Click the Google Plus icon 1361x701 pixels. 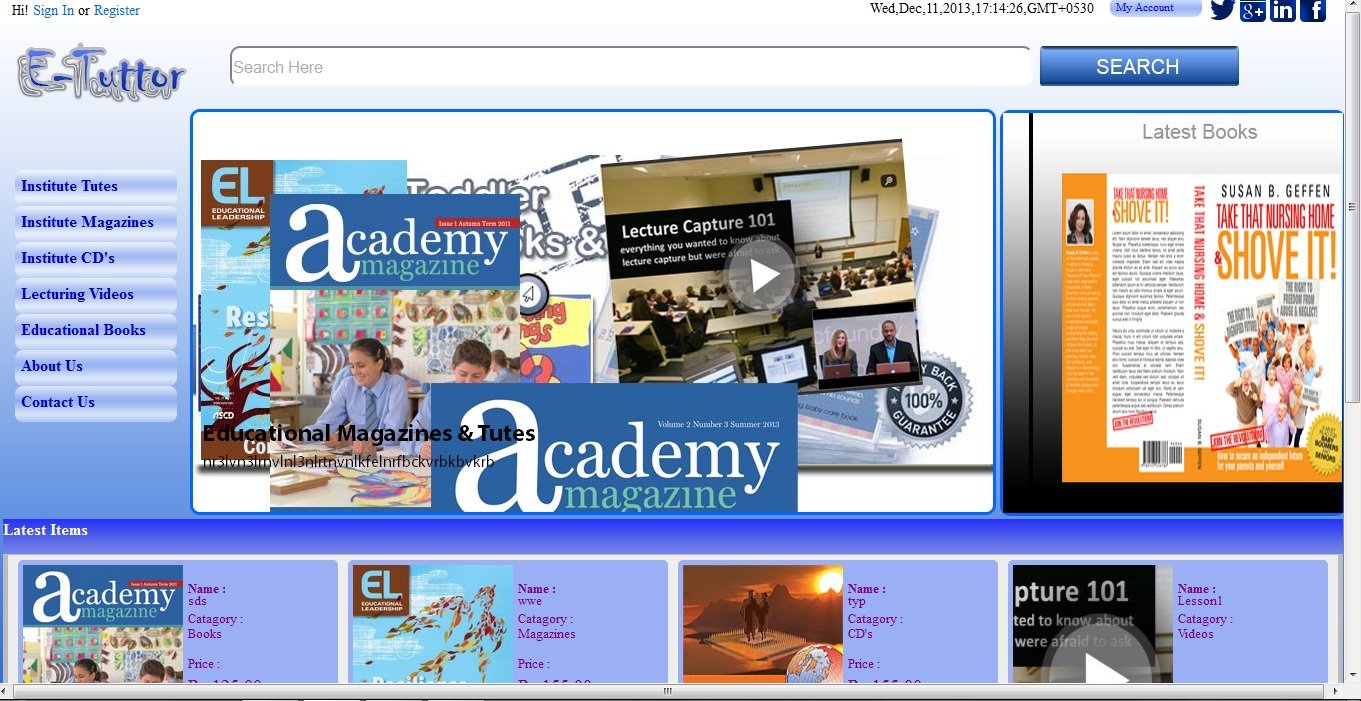1252,11
